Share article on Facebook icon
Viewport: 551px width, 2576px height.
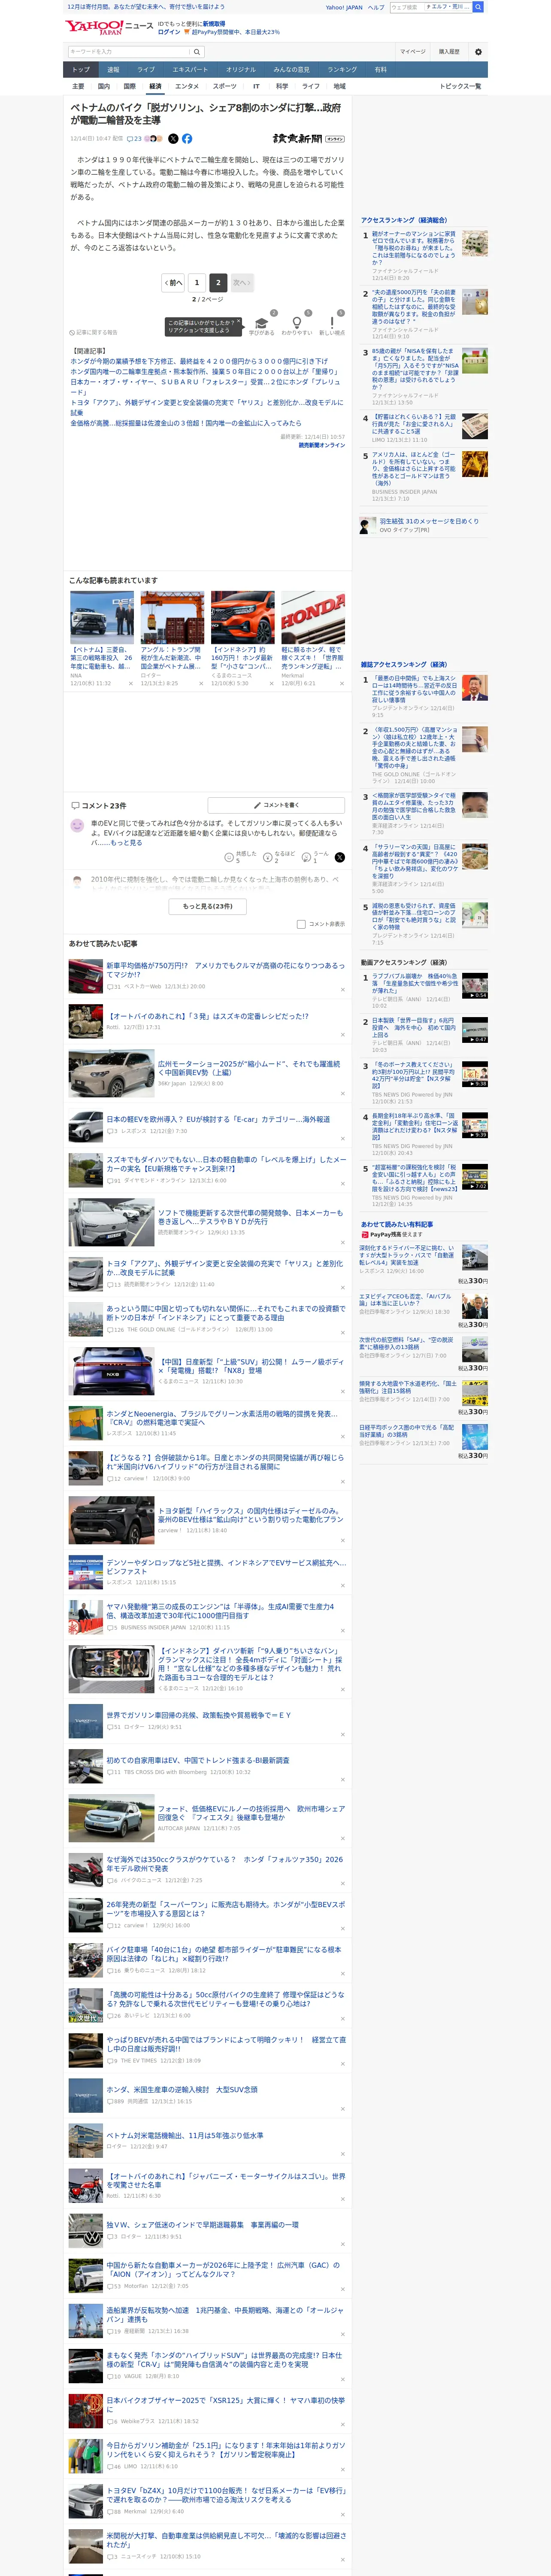click(x=187, y=139)
